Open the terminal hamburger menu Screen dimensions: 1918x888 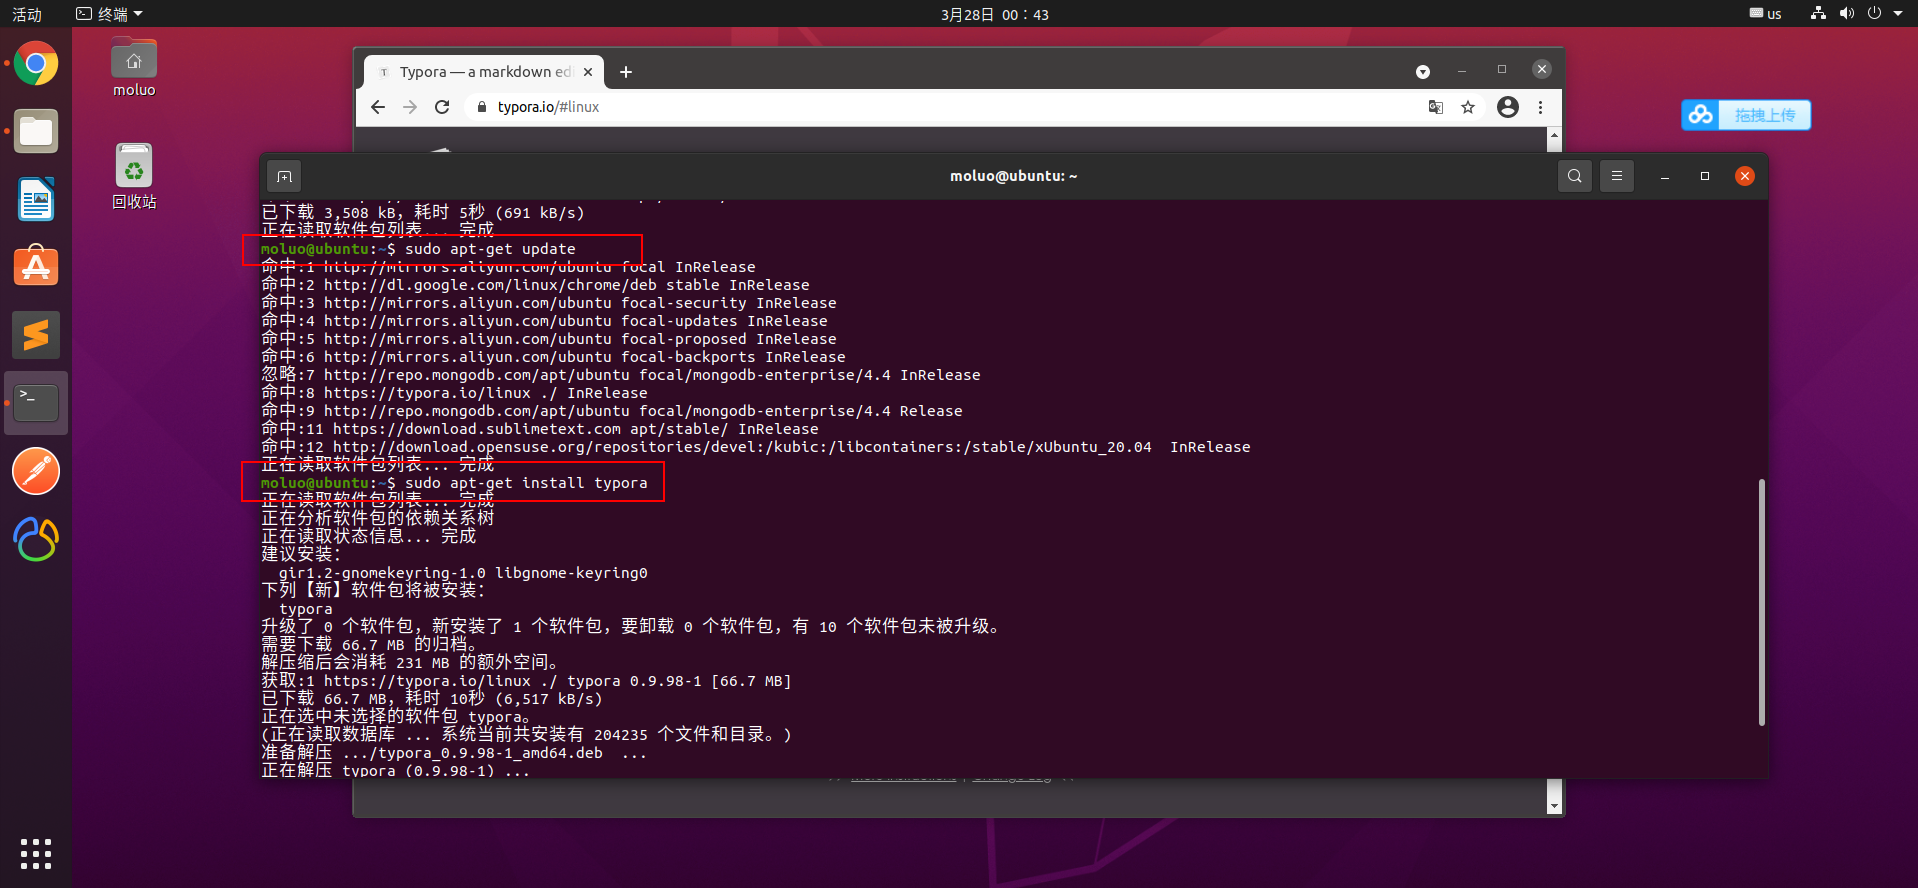(x=1617, y=176)
